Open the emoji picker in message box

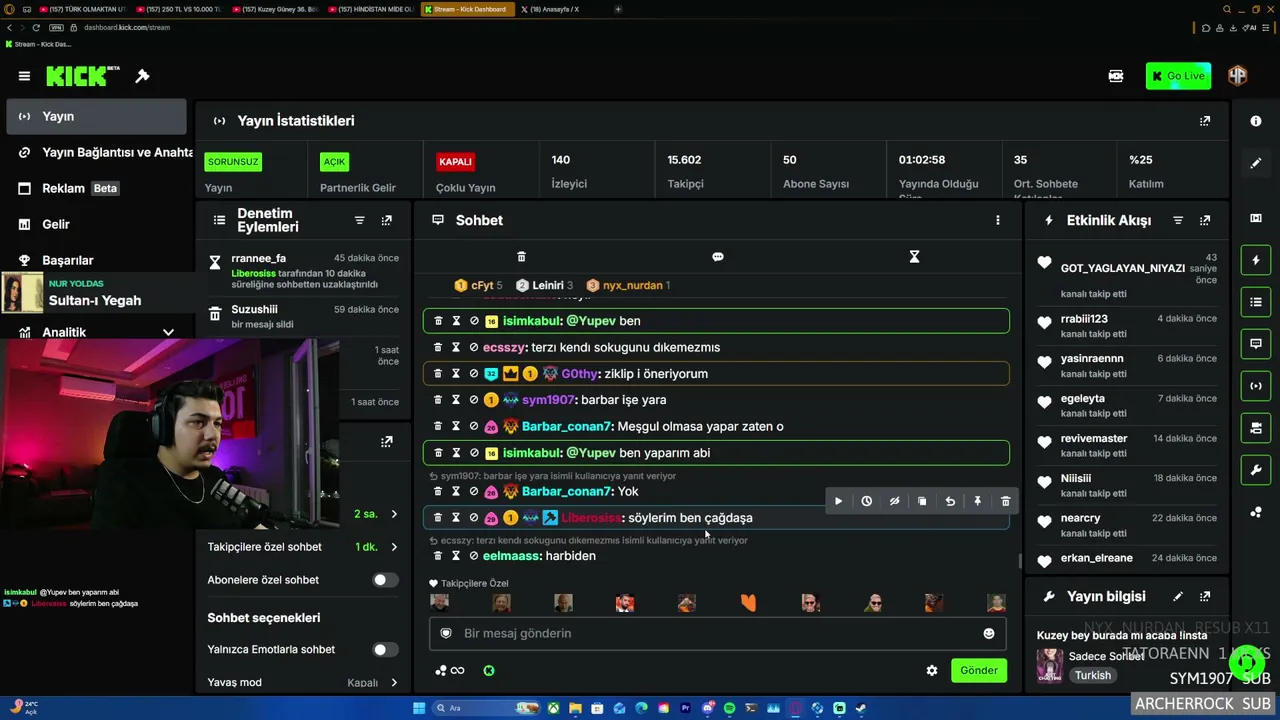click(989, 633)
